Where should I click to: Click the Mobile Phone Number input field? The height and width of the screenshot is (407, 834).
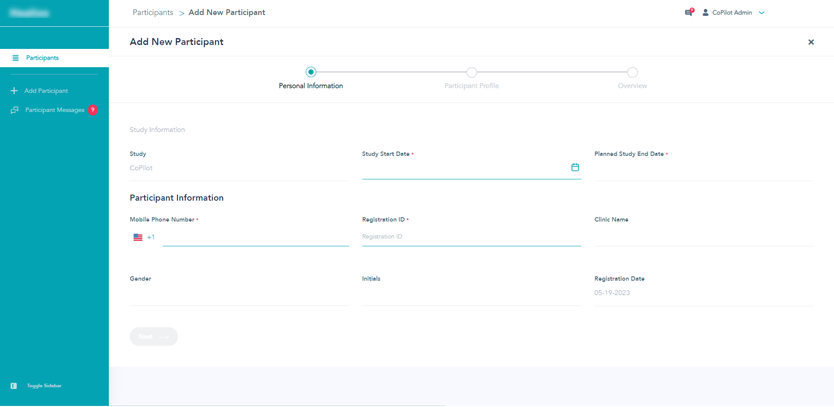pyautogui.click(x=255, y=237)
